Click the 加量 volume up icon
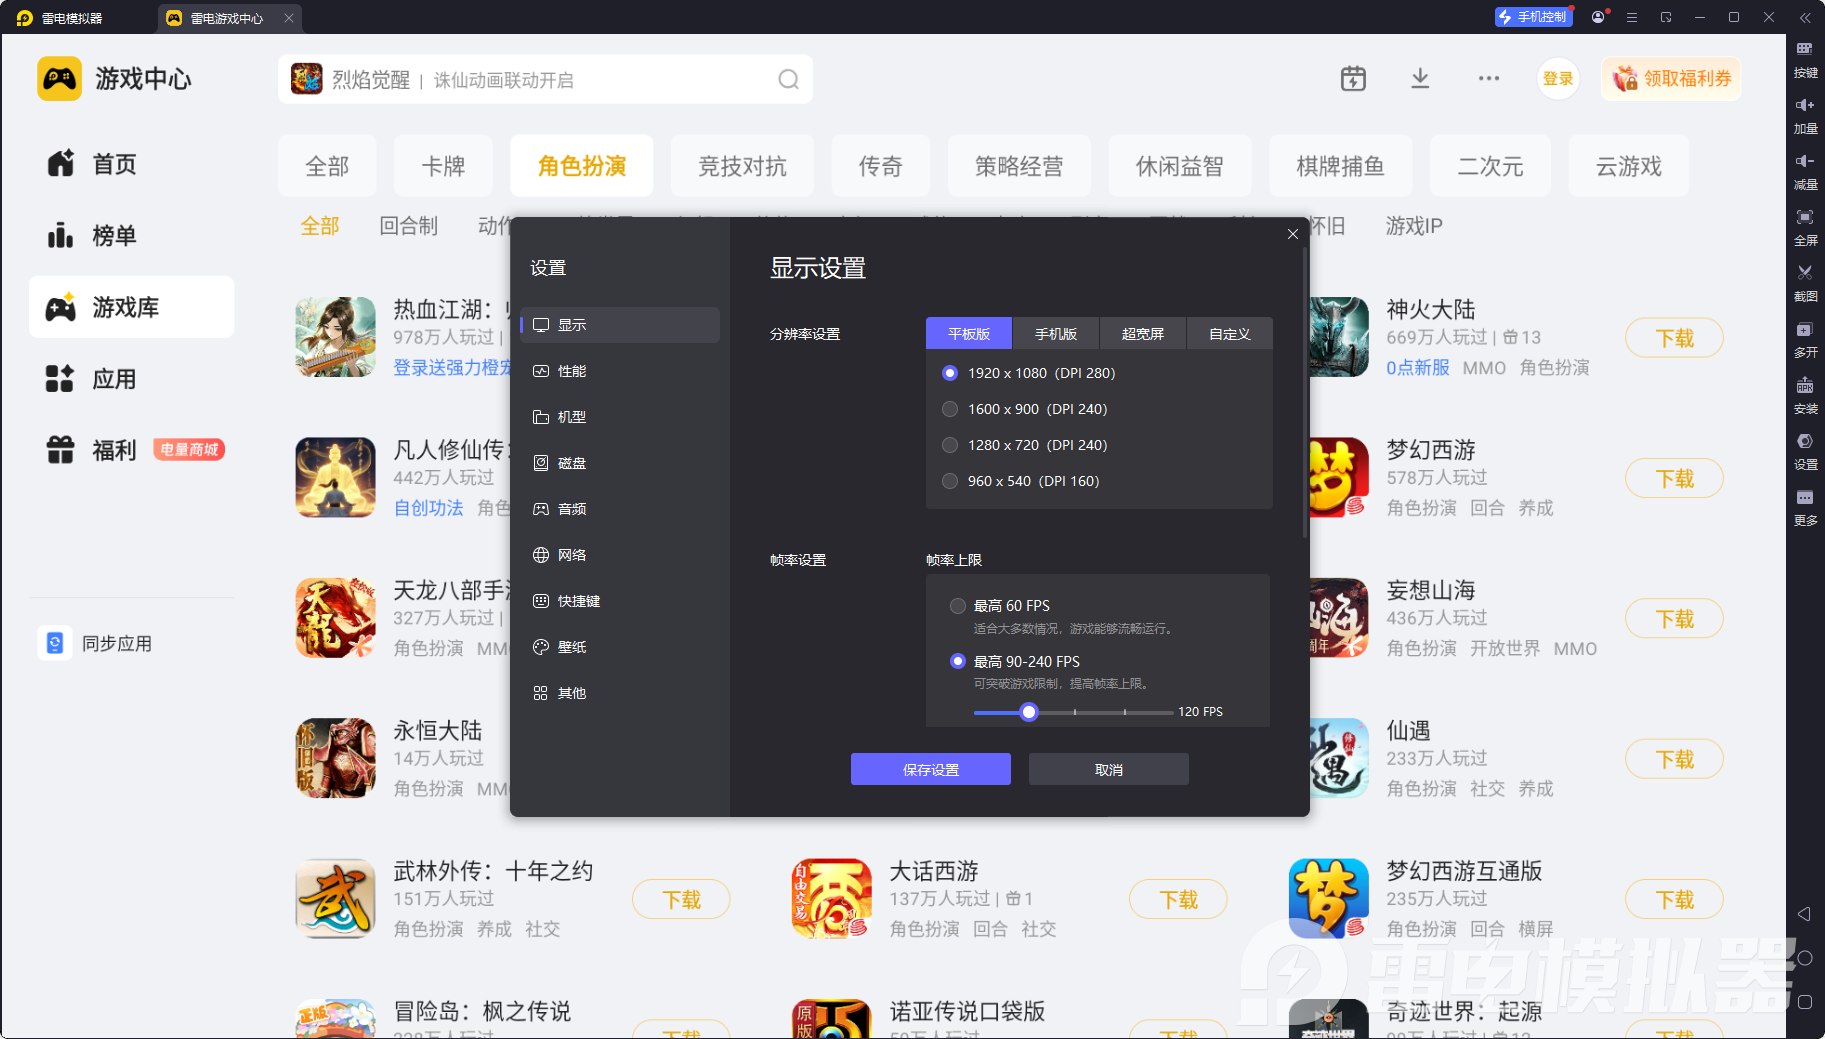 click(1805, 115)
